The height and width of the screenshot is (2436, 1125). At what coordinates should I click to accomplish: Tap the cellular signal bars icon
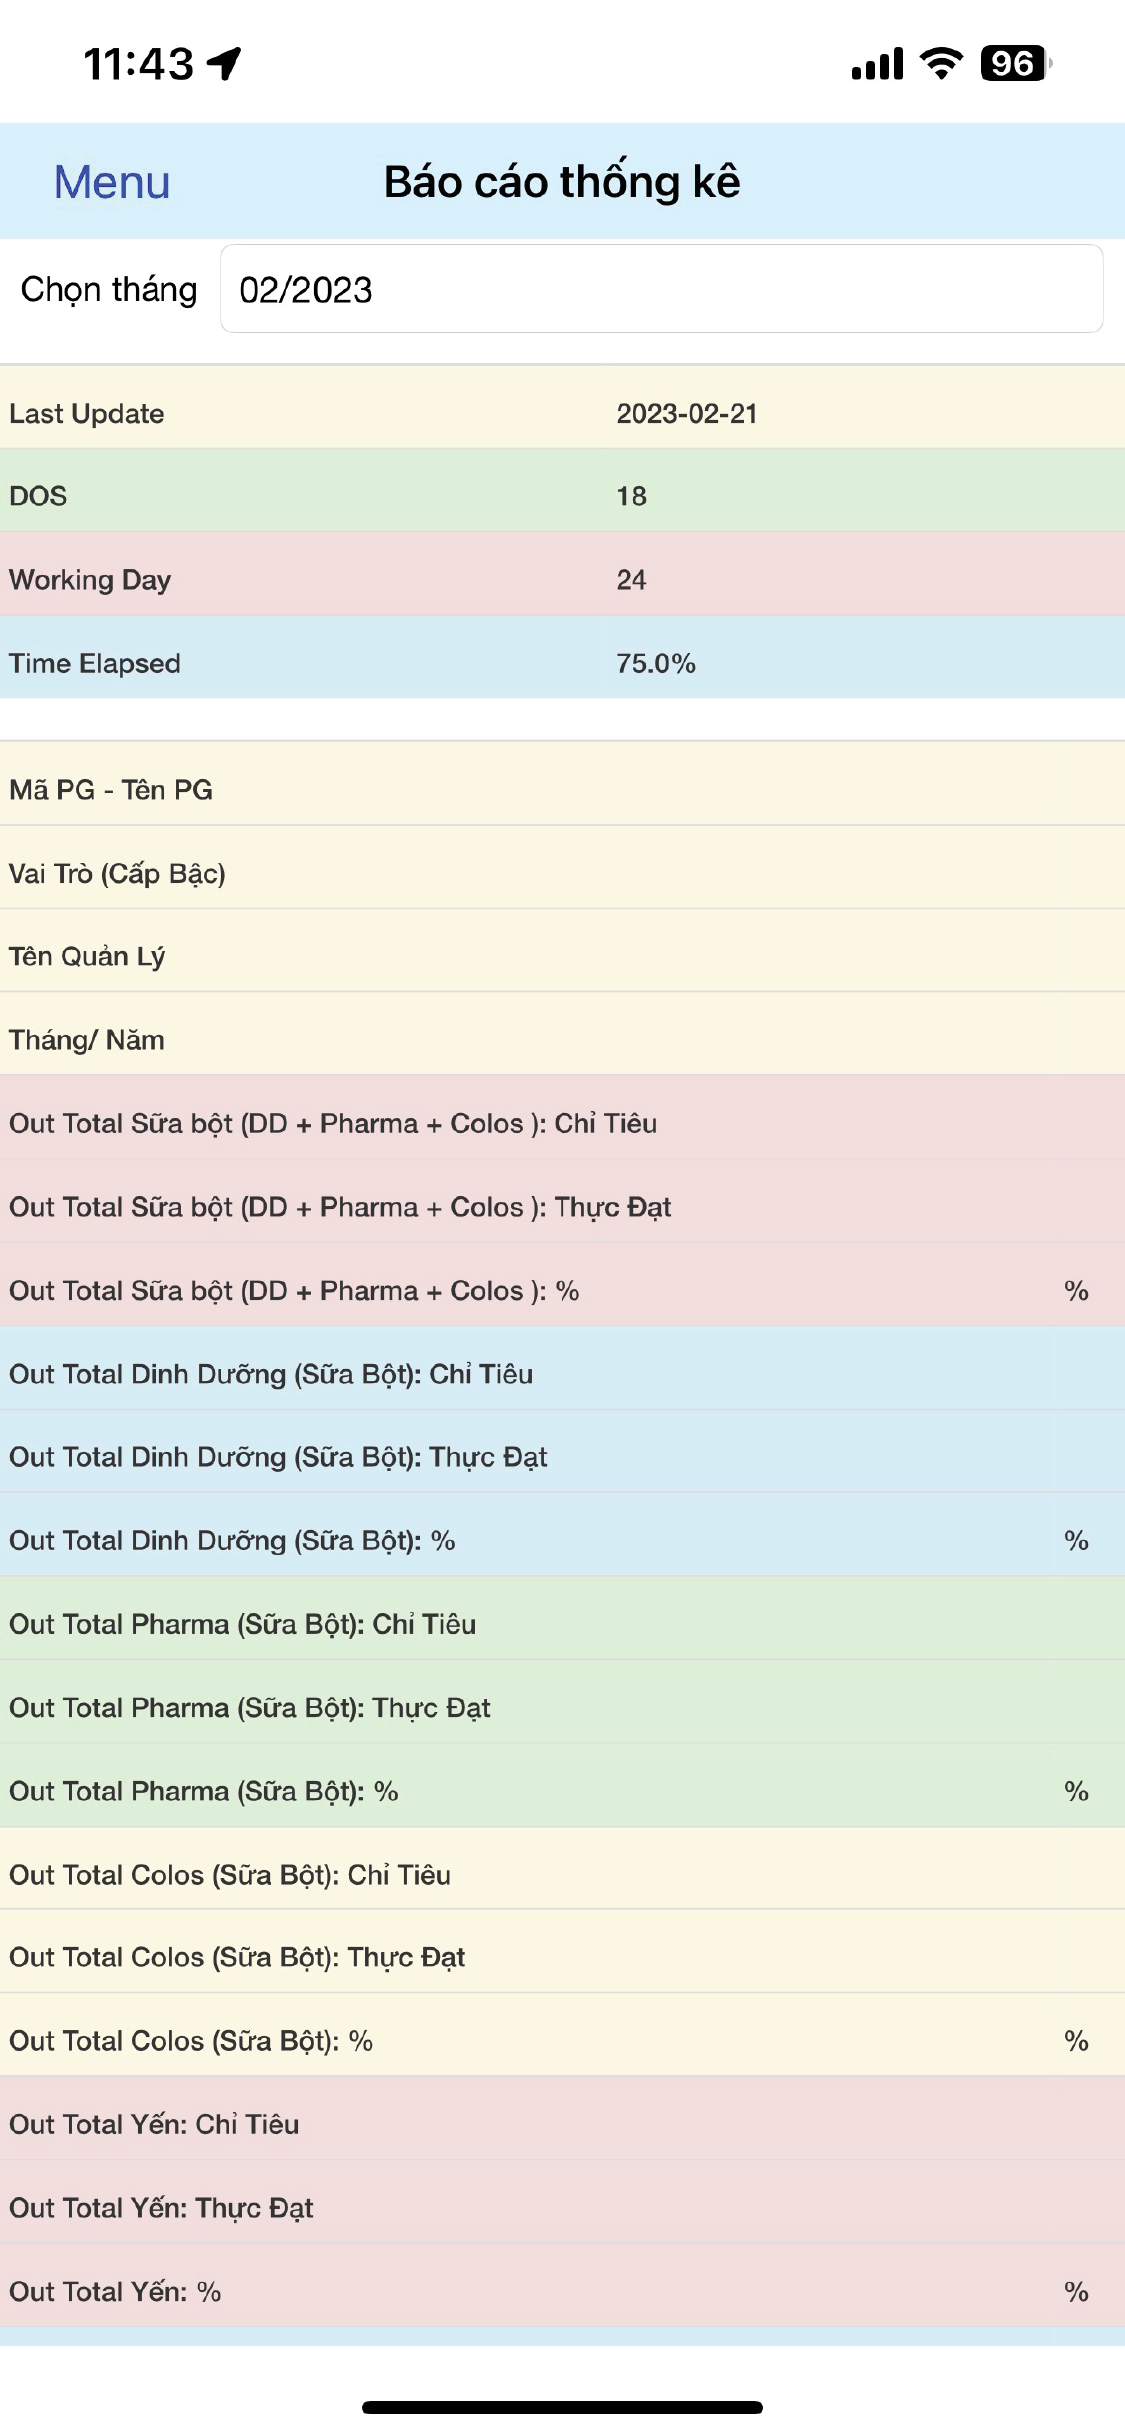pos(877,64)
